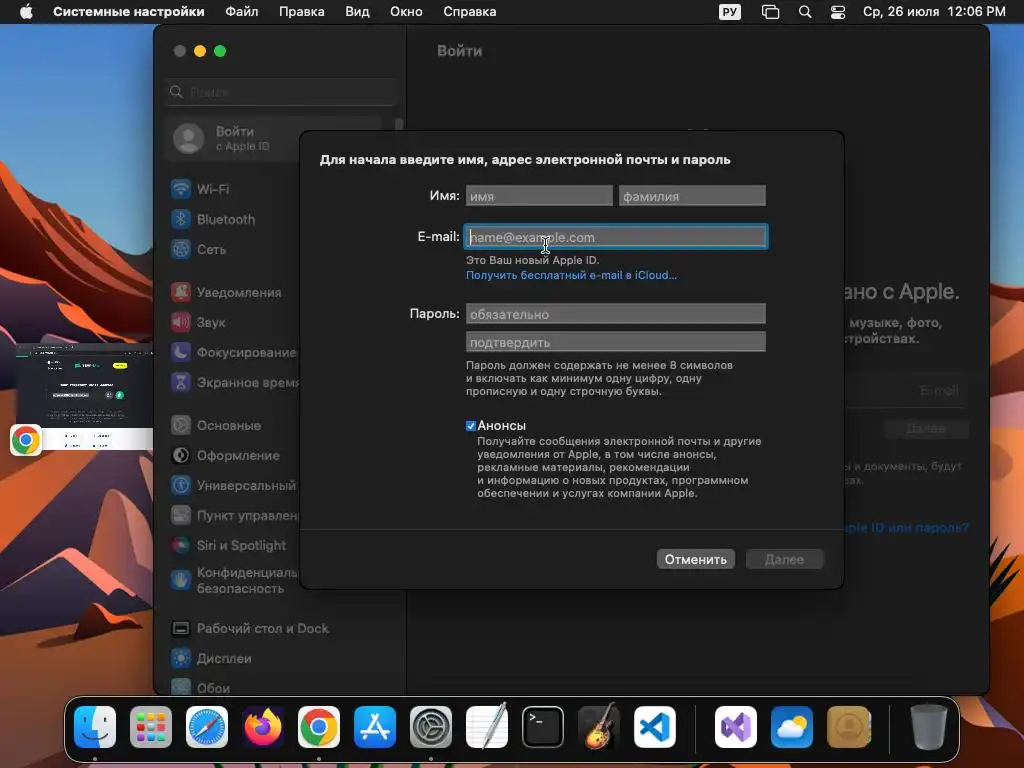Open the Правка menu
The width and height of the screenshot is (1024, 768).
[302, 12]
